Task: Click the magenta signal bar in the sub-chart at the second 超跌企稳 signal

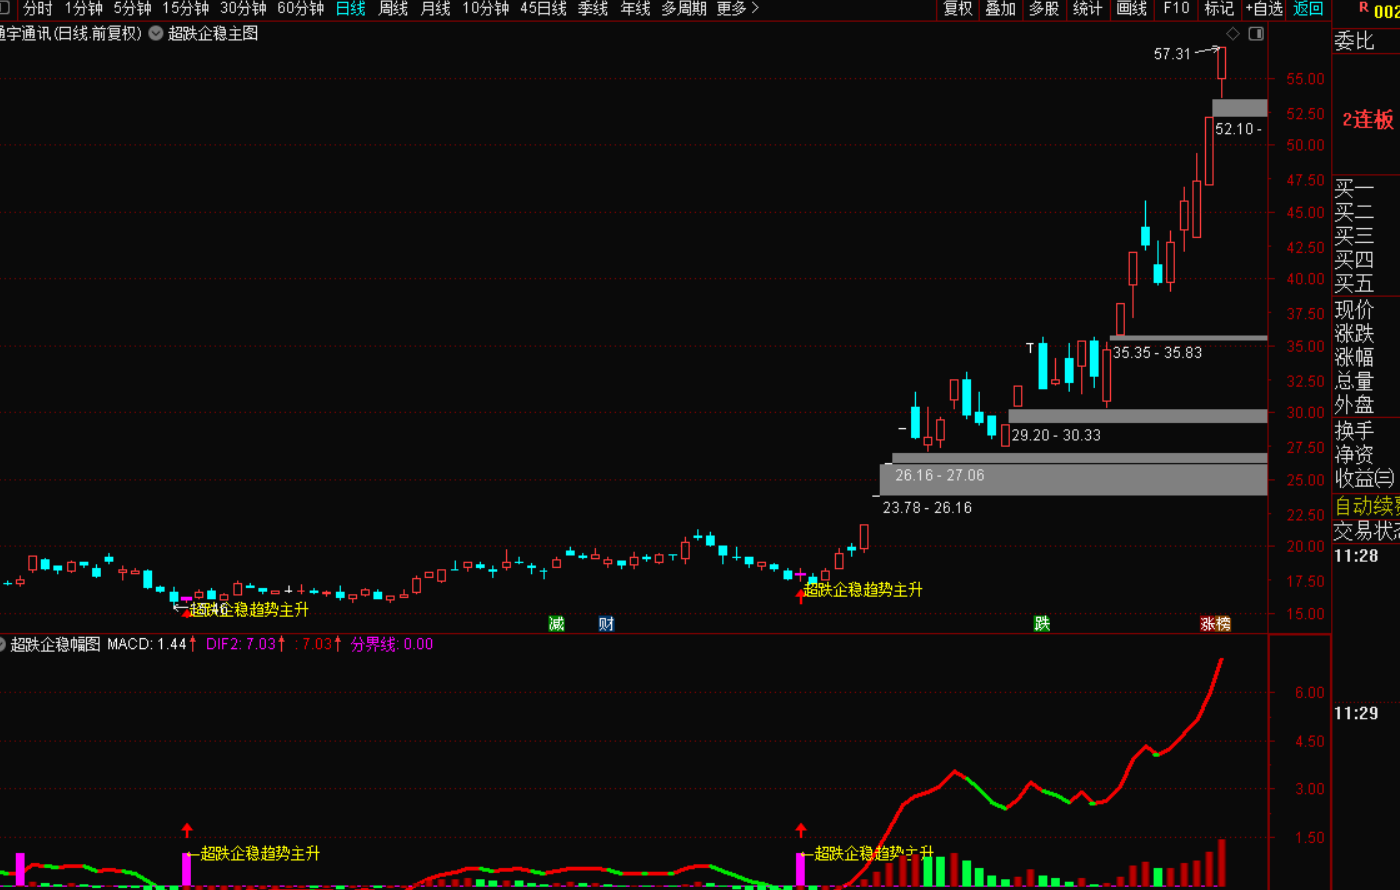Action: (x=800, y=869)
